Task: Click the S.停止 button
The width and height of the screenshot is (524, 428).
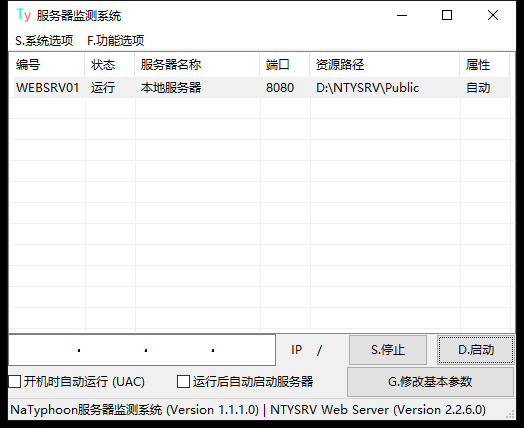Action: tap(388, 350)
